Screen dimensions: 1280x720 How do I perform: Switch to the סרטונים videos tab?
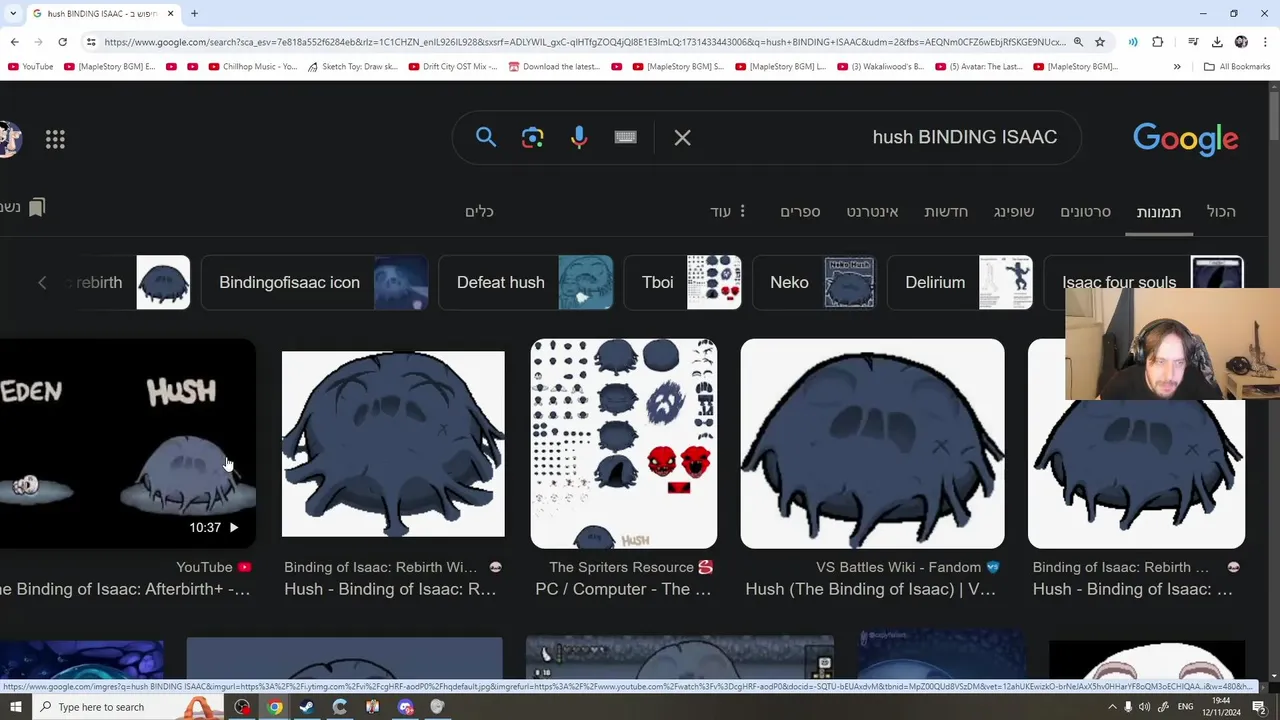pos(1085,211)
